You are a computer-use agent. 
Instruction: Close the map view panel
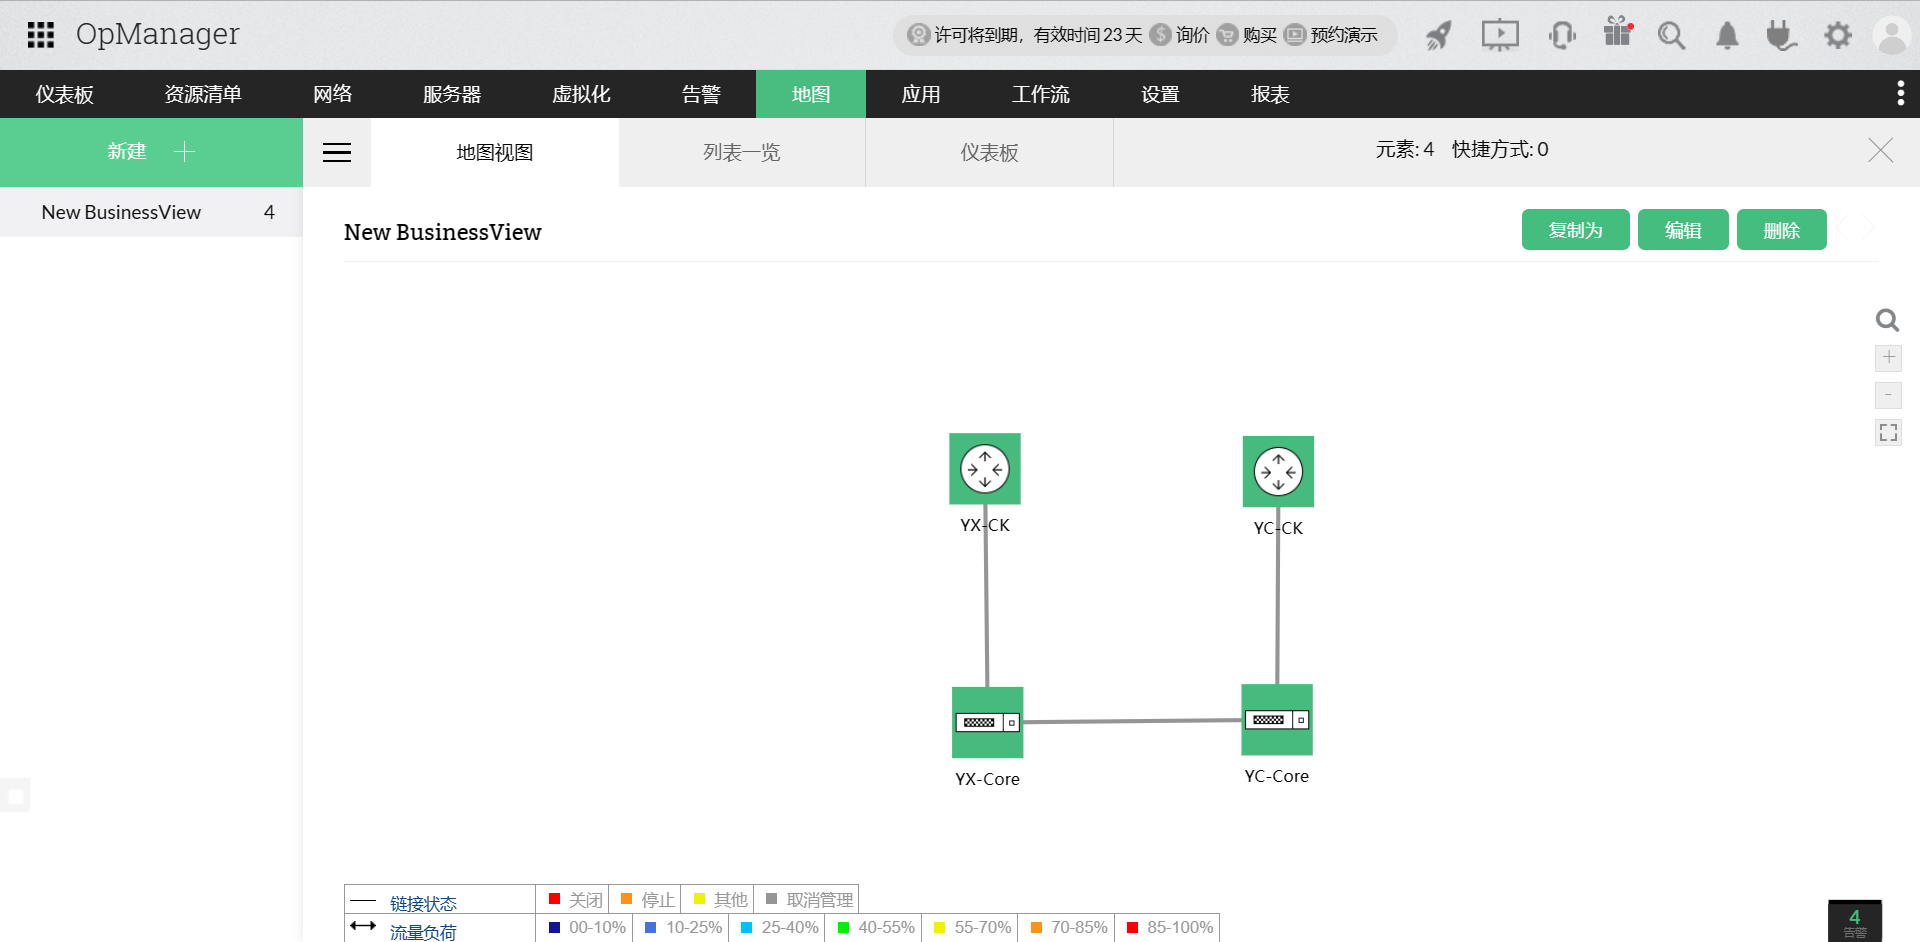[1880, 150]
